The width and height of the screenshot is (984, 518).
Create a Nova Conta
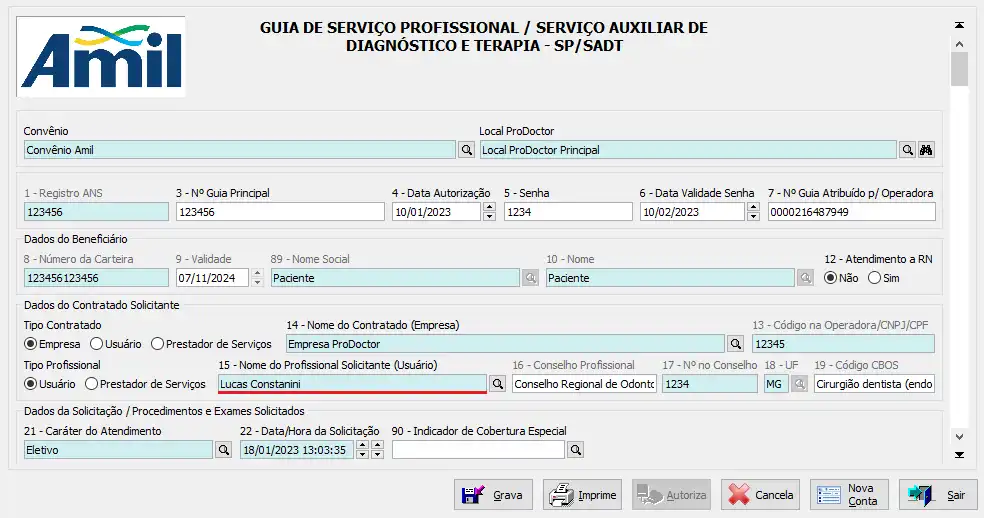tap(850, 495)
